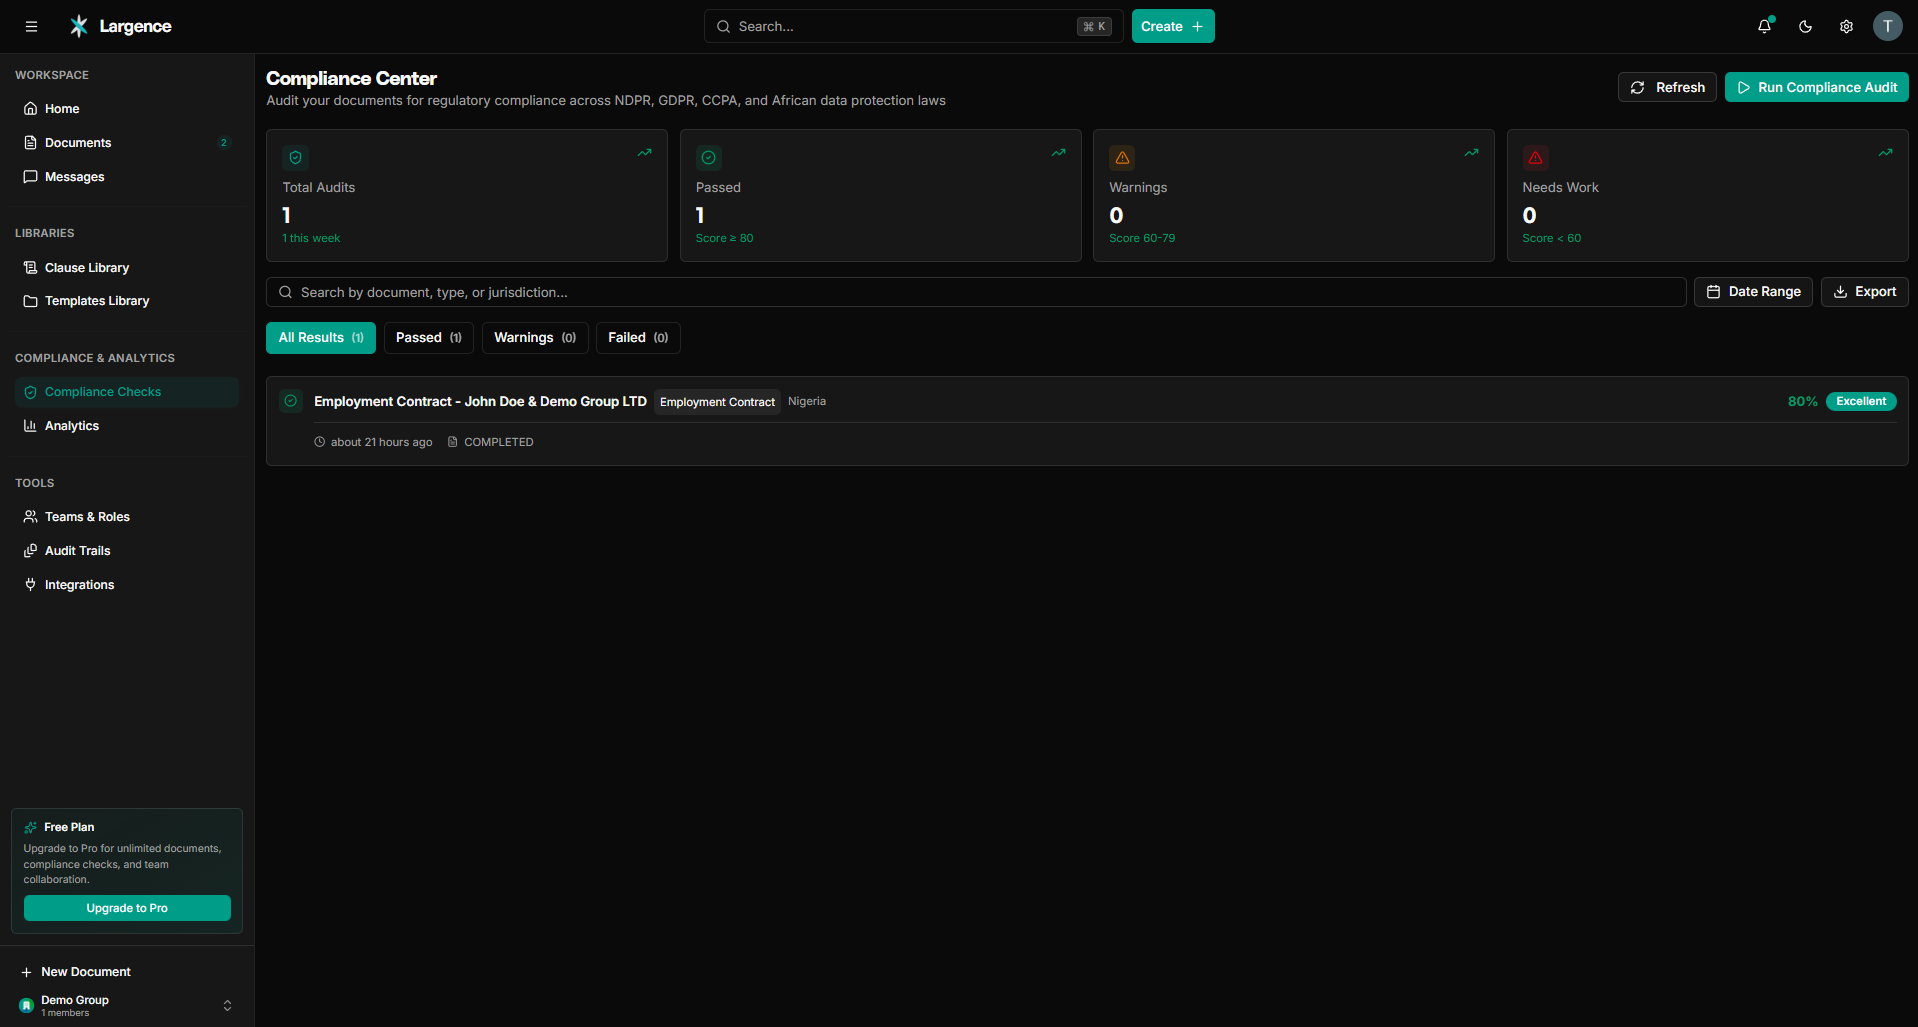Select Passed filter tab

[x=429, y=338]
